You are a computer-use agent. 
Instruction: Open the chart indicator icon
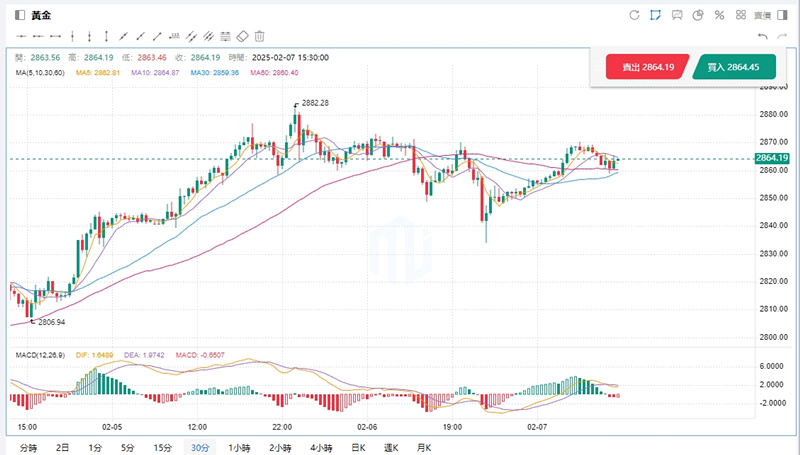point(677,15)
